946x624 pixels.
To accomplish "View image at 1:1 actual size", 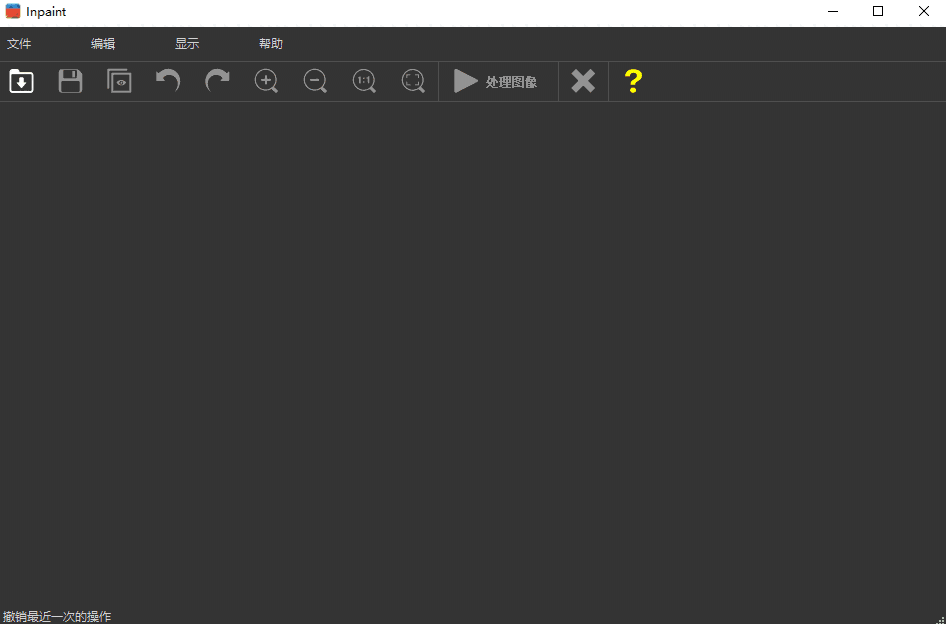I will click(x=364, y=81).
